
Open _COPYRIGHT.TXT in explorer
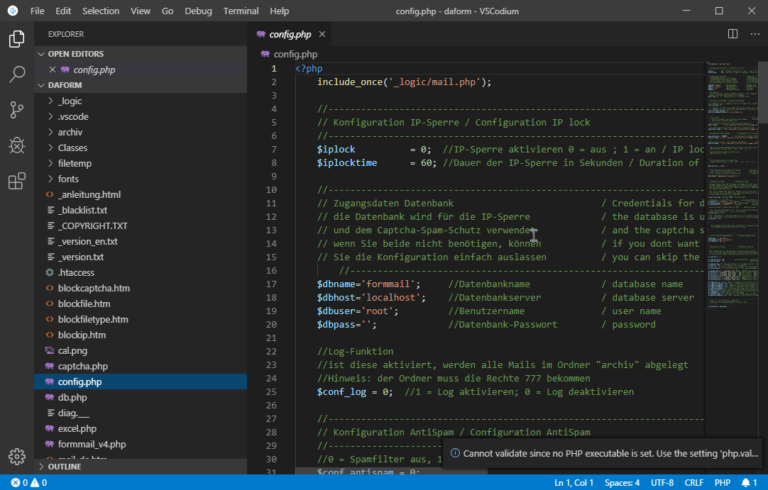tap(141, 226)
